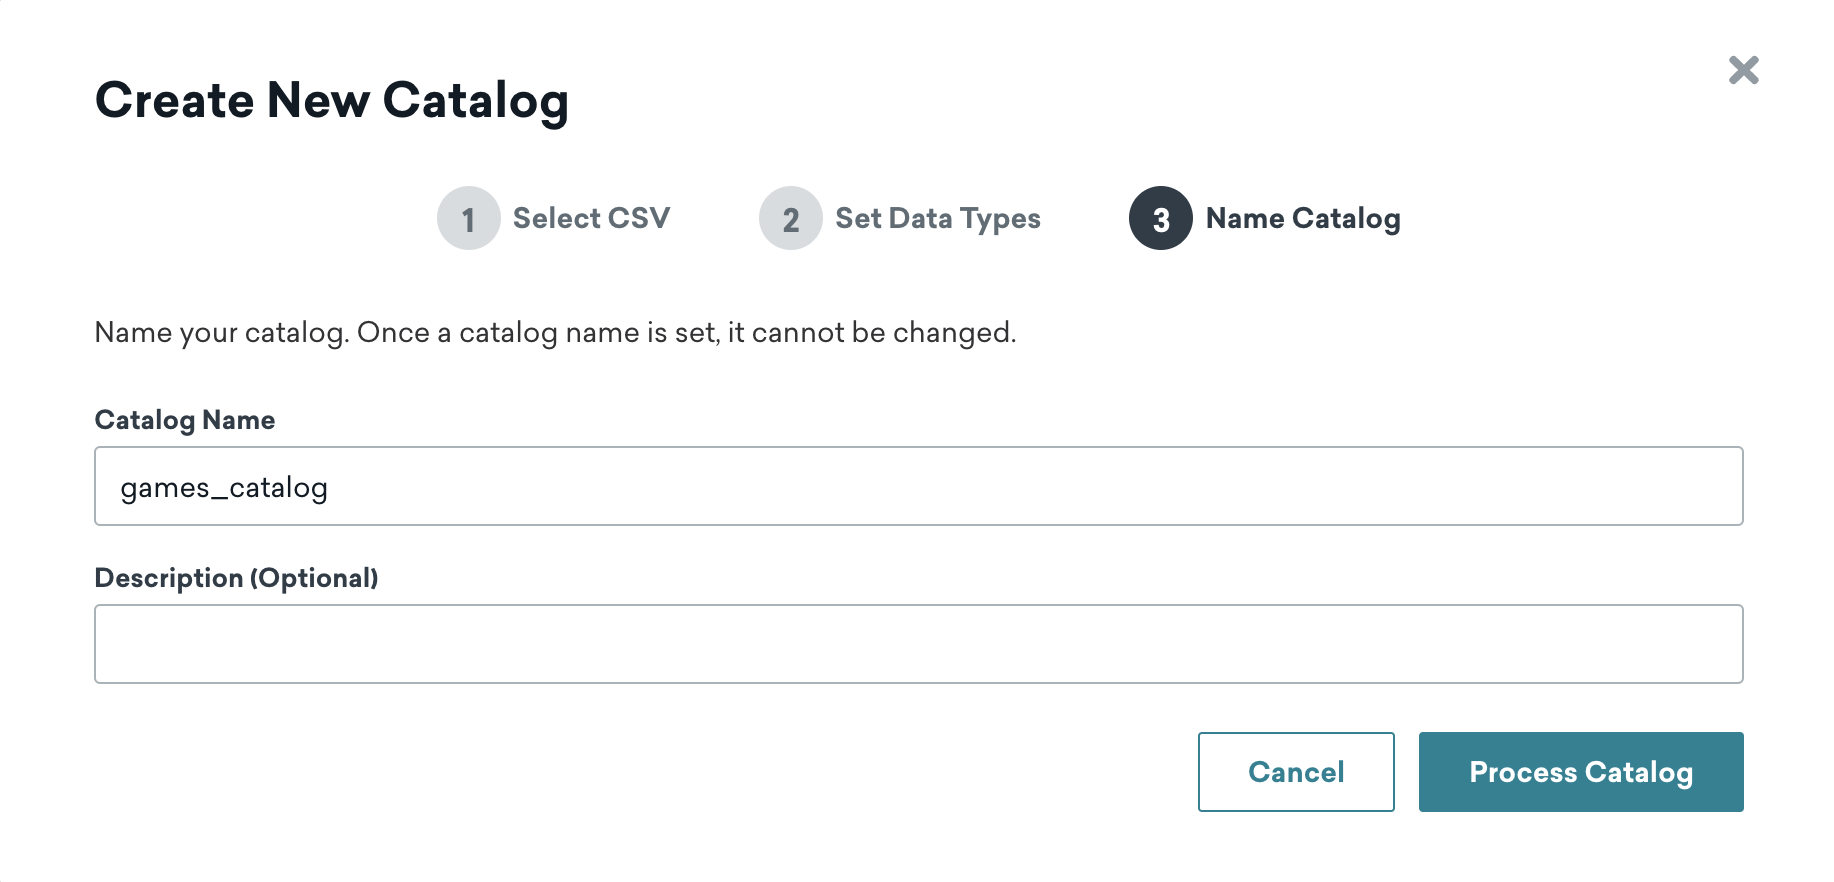
Task: Click the word Optional in description label
Action: 315,578
